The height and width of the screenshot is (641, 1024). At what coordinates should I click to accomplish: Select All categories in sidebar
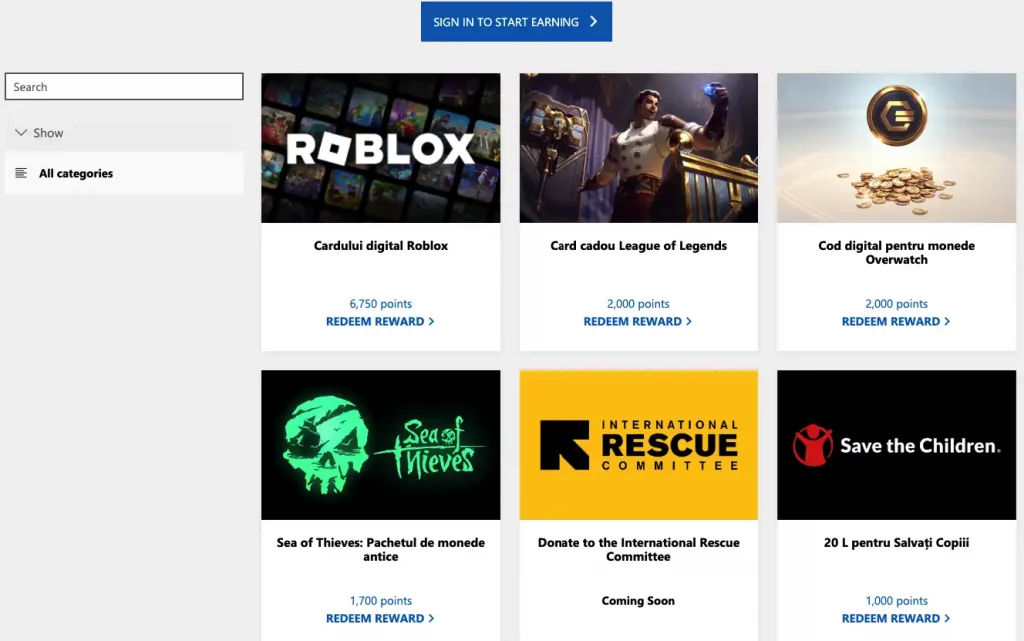(x=76, y=173)
